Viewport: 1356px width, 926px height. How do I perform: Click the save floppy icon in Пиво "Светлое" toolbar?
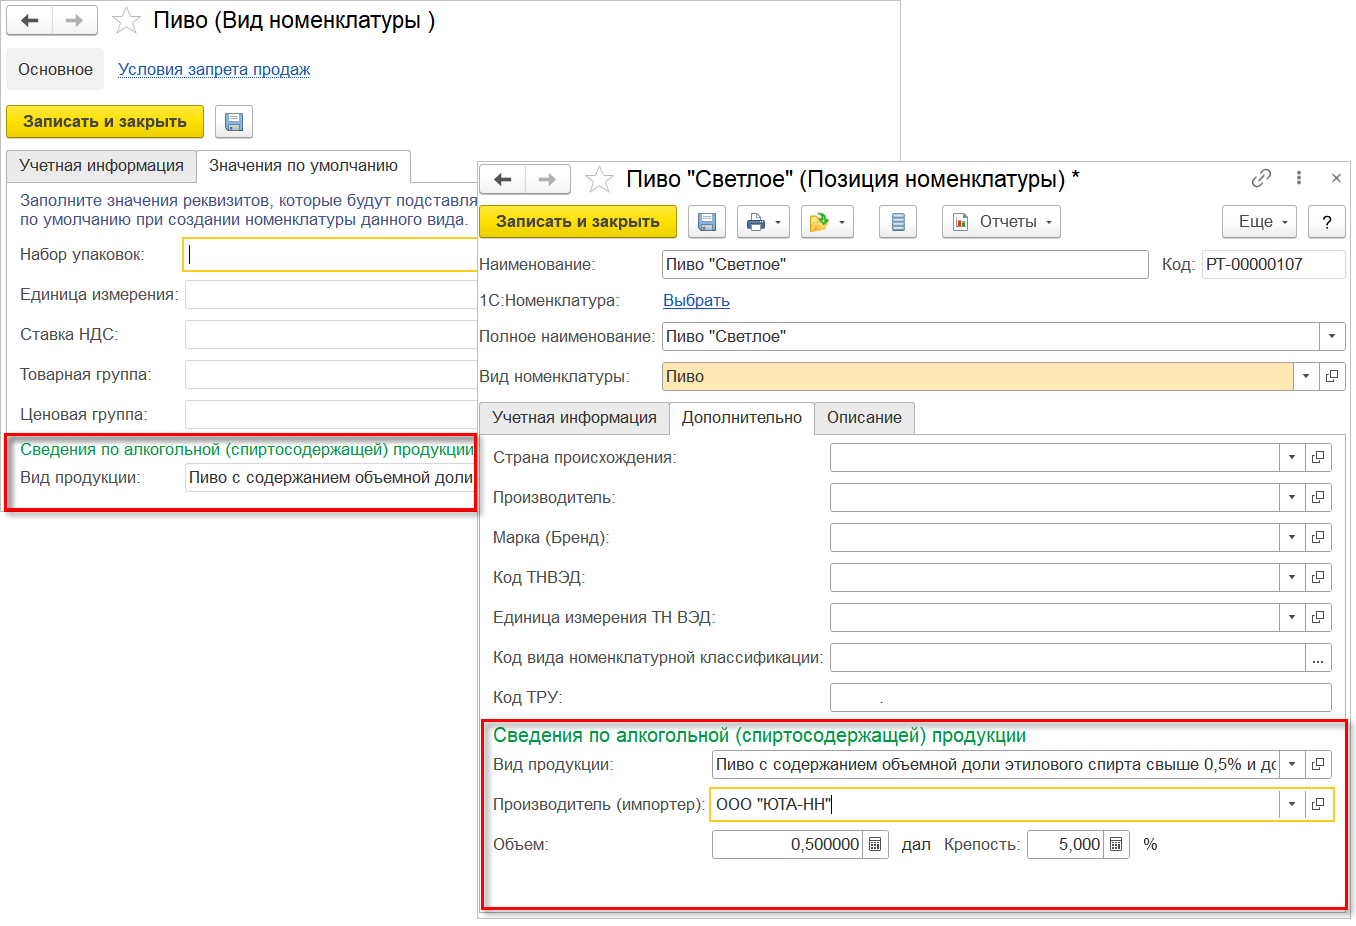tap(707, 222)
